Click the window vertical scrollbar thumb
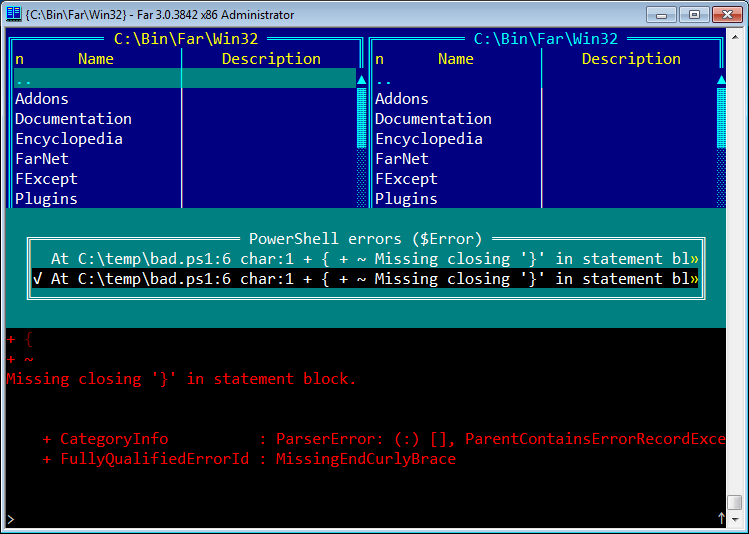749x534 pixels. [x=735, y=502]
